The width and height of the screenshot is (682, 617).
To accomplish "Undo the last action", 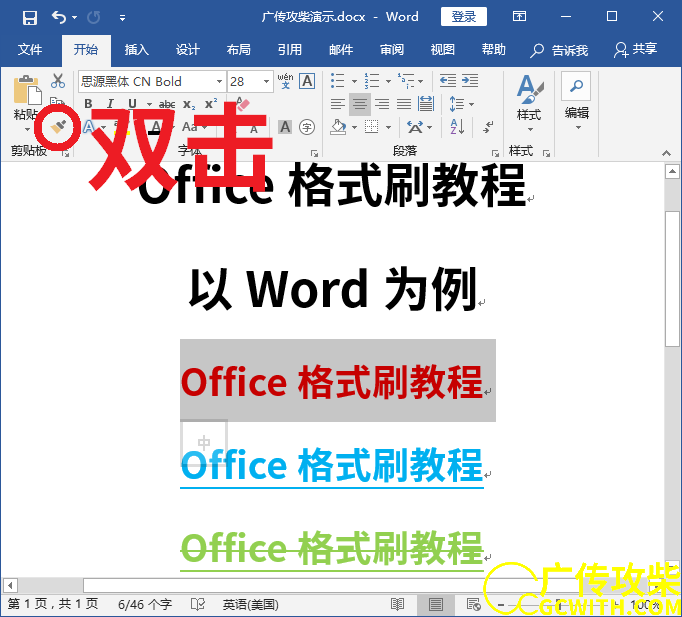I will click(x=59, y=17).
